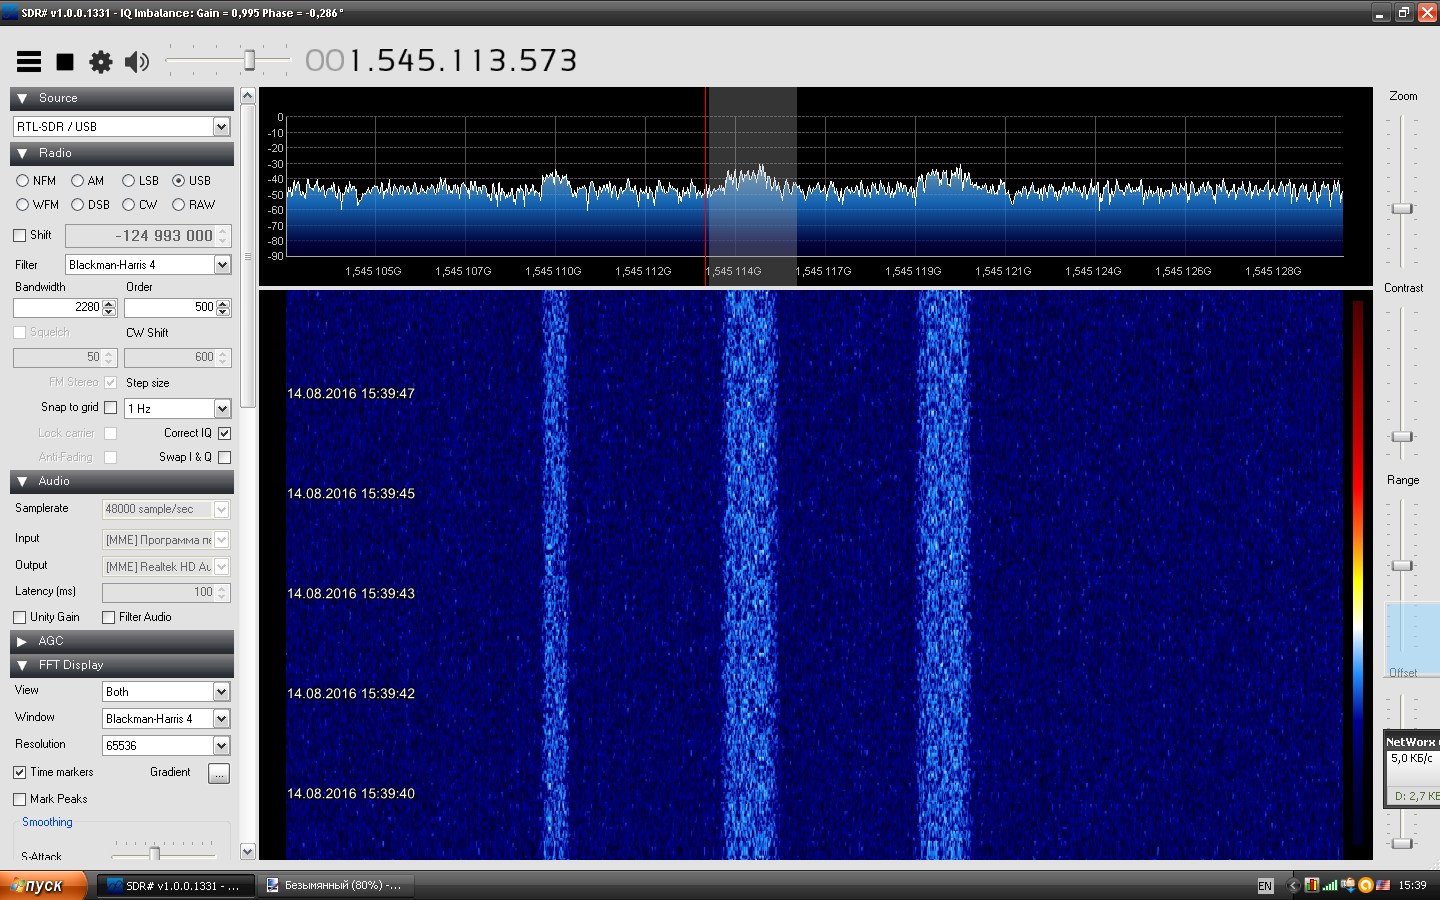Enable the Swap I & Q checkbox

tap(224, 457)
